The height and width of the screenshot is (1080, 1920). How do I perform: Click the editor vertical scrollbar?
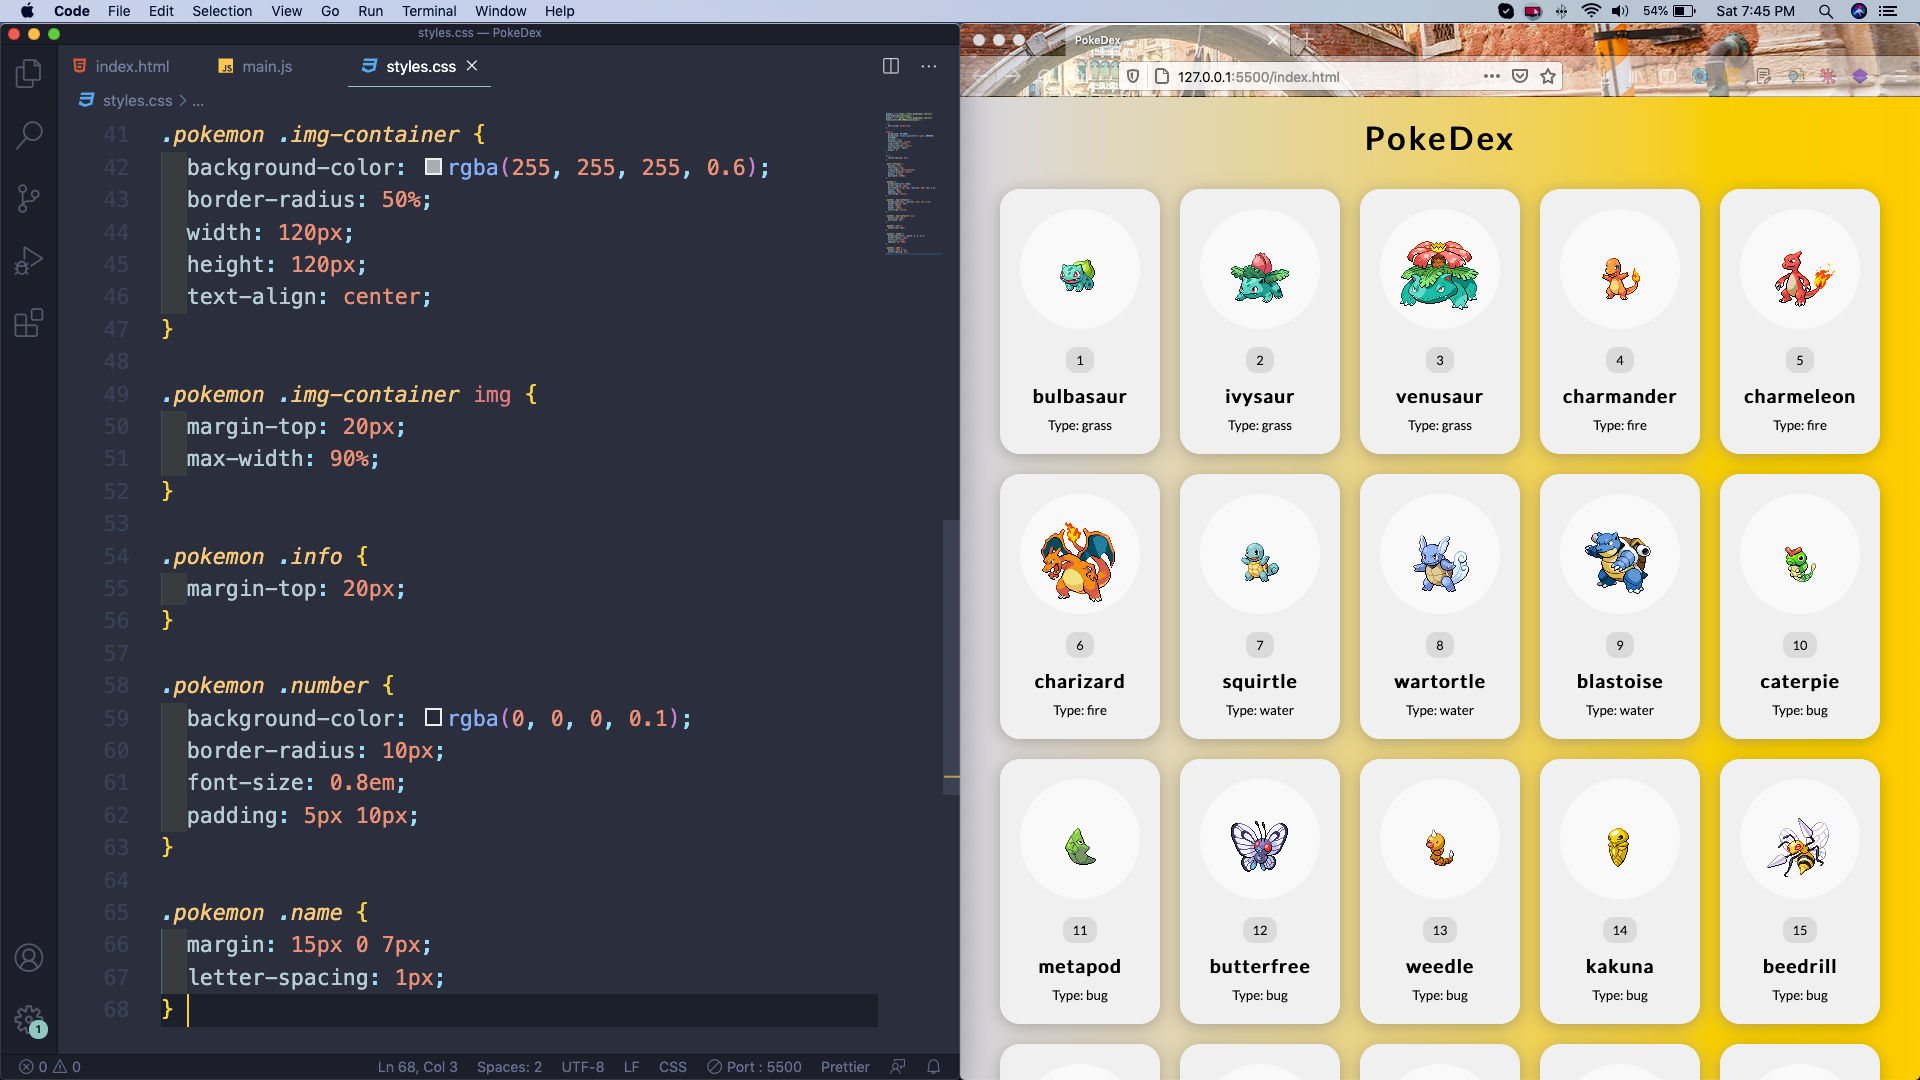click(951, 657)
